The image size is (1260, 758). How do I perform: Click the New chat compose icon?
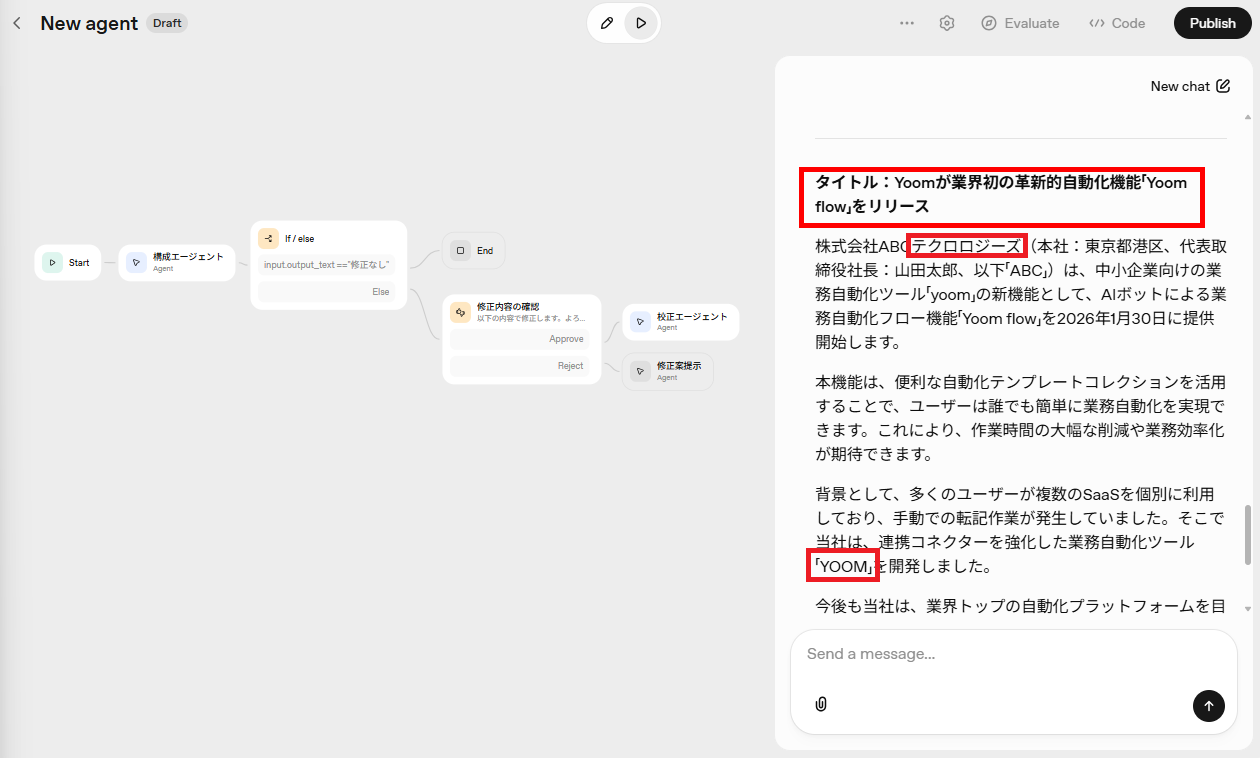[x=1223, y=86]
